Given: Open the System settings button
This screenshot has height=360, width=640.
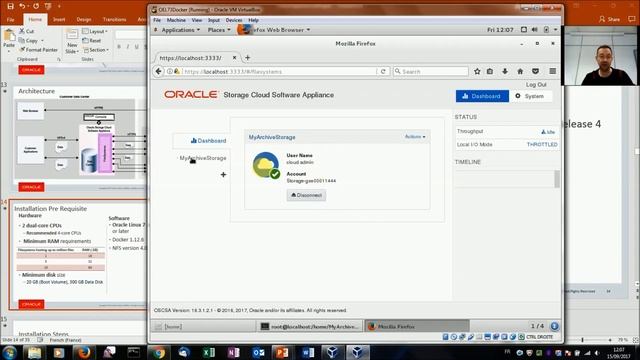Looking at the screenshot, I should coord(531,96).
